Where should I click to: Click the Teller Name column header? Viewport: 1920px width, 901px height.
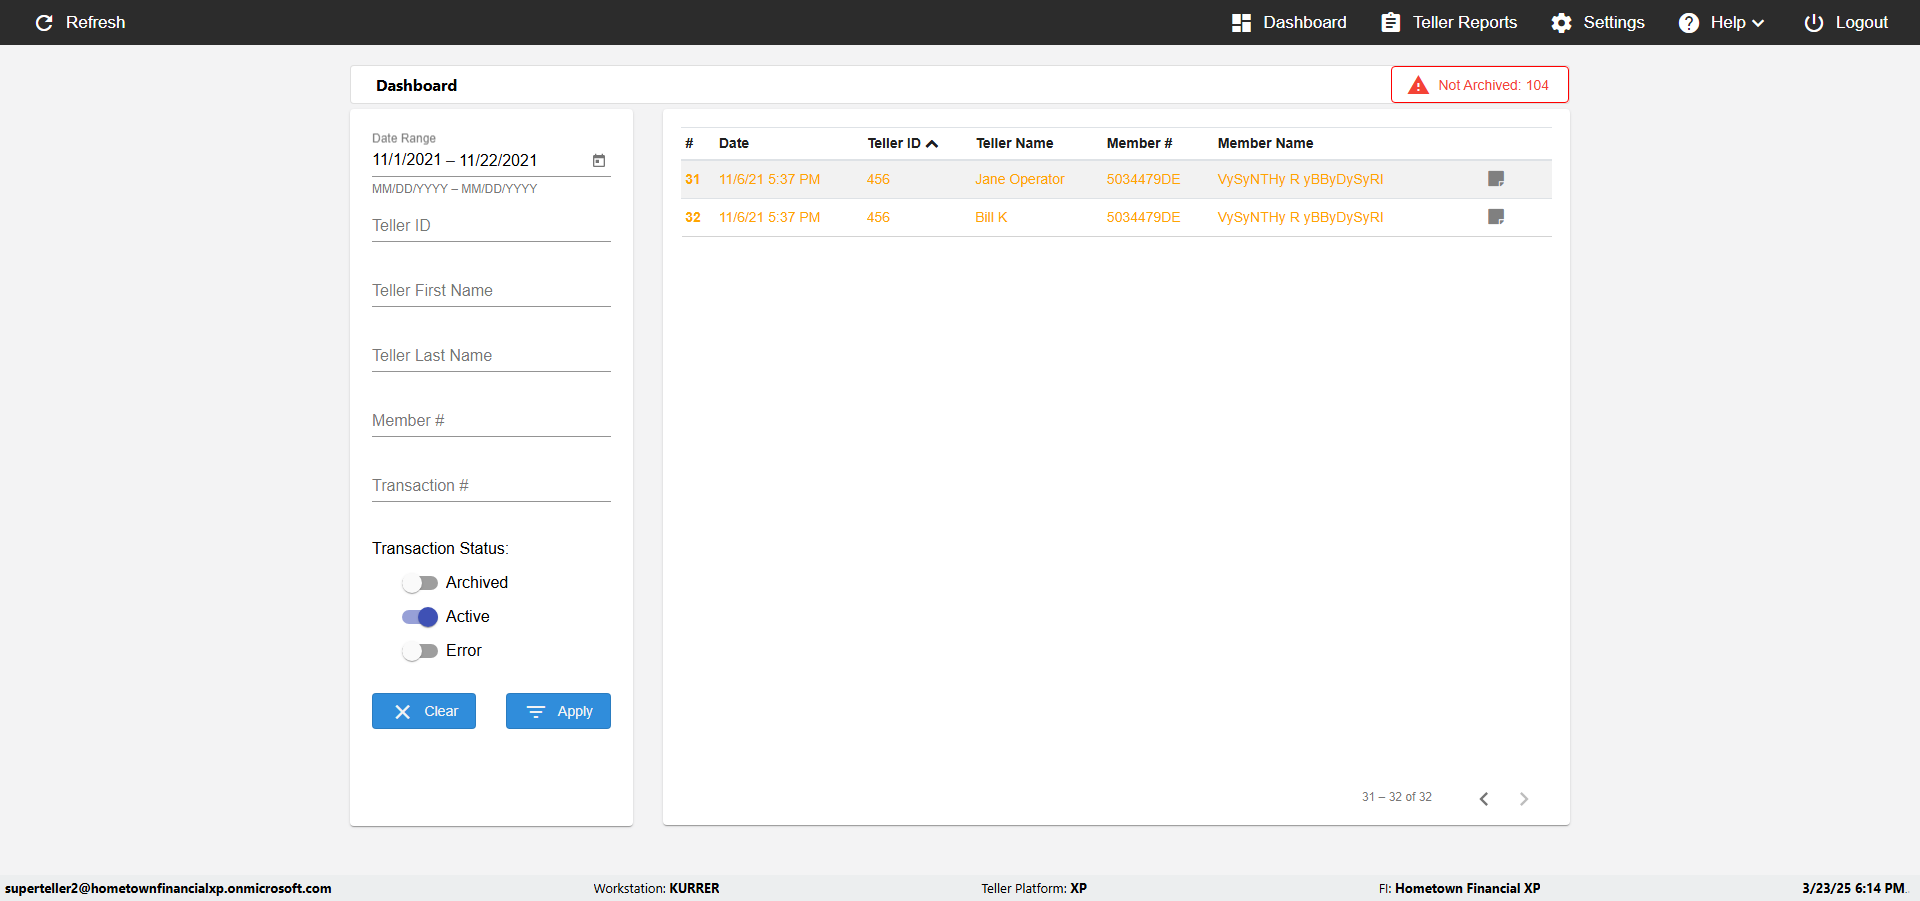(x=1015, y=143)
